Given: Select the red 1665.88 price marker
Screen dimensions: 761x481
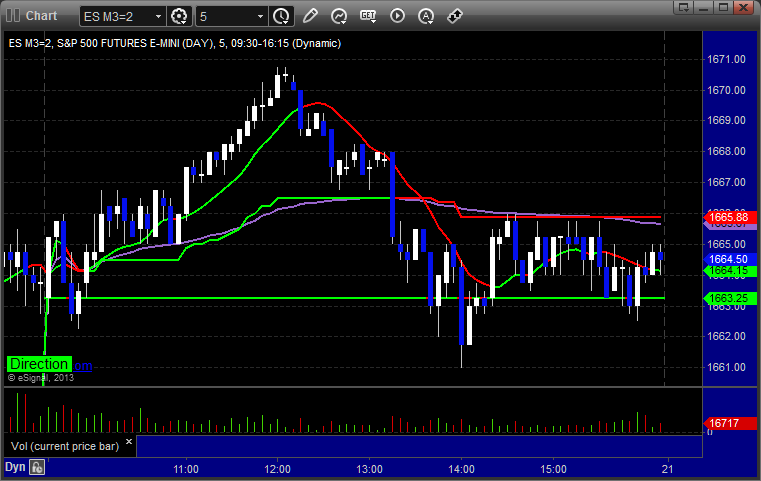Looking at the screenshot, I should pyautogui.click(x=730, y=217).
